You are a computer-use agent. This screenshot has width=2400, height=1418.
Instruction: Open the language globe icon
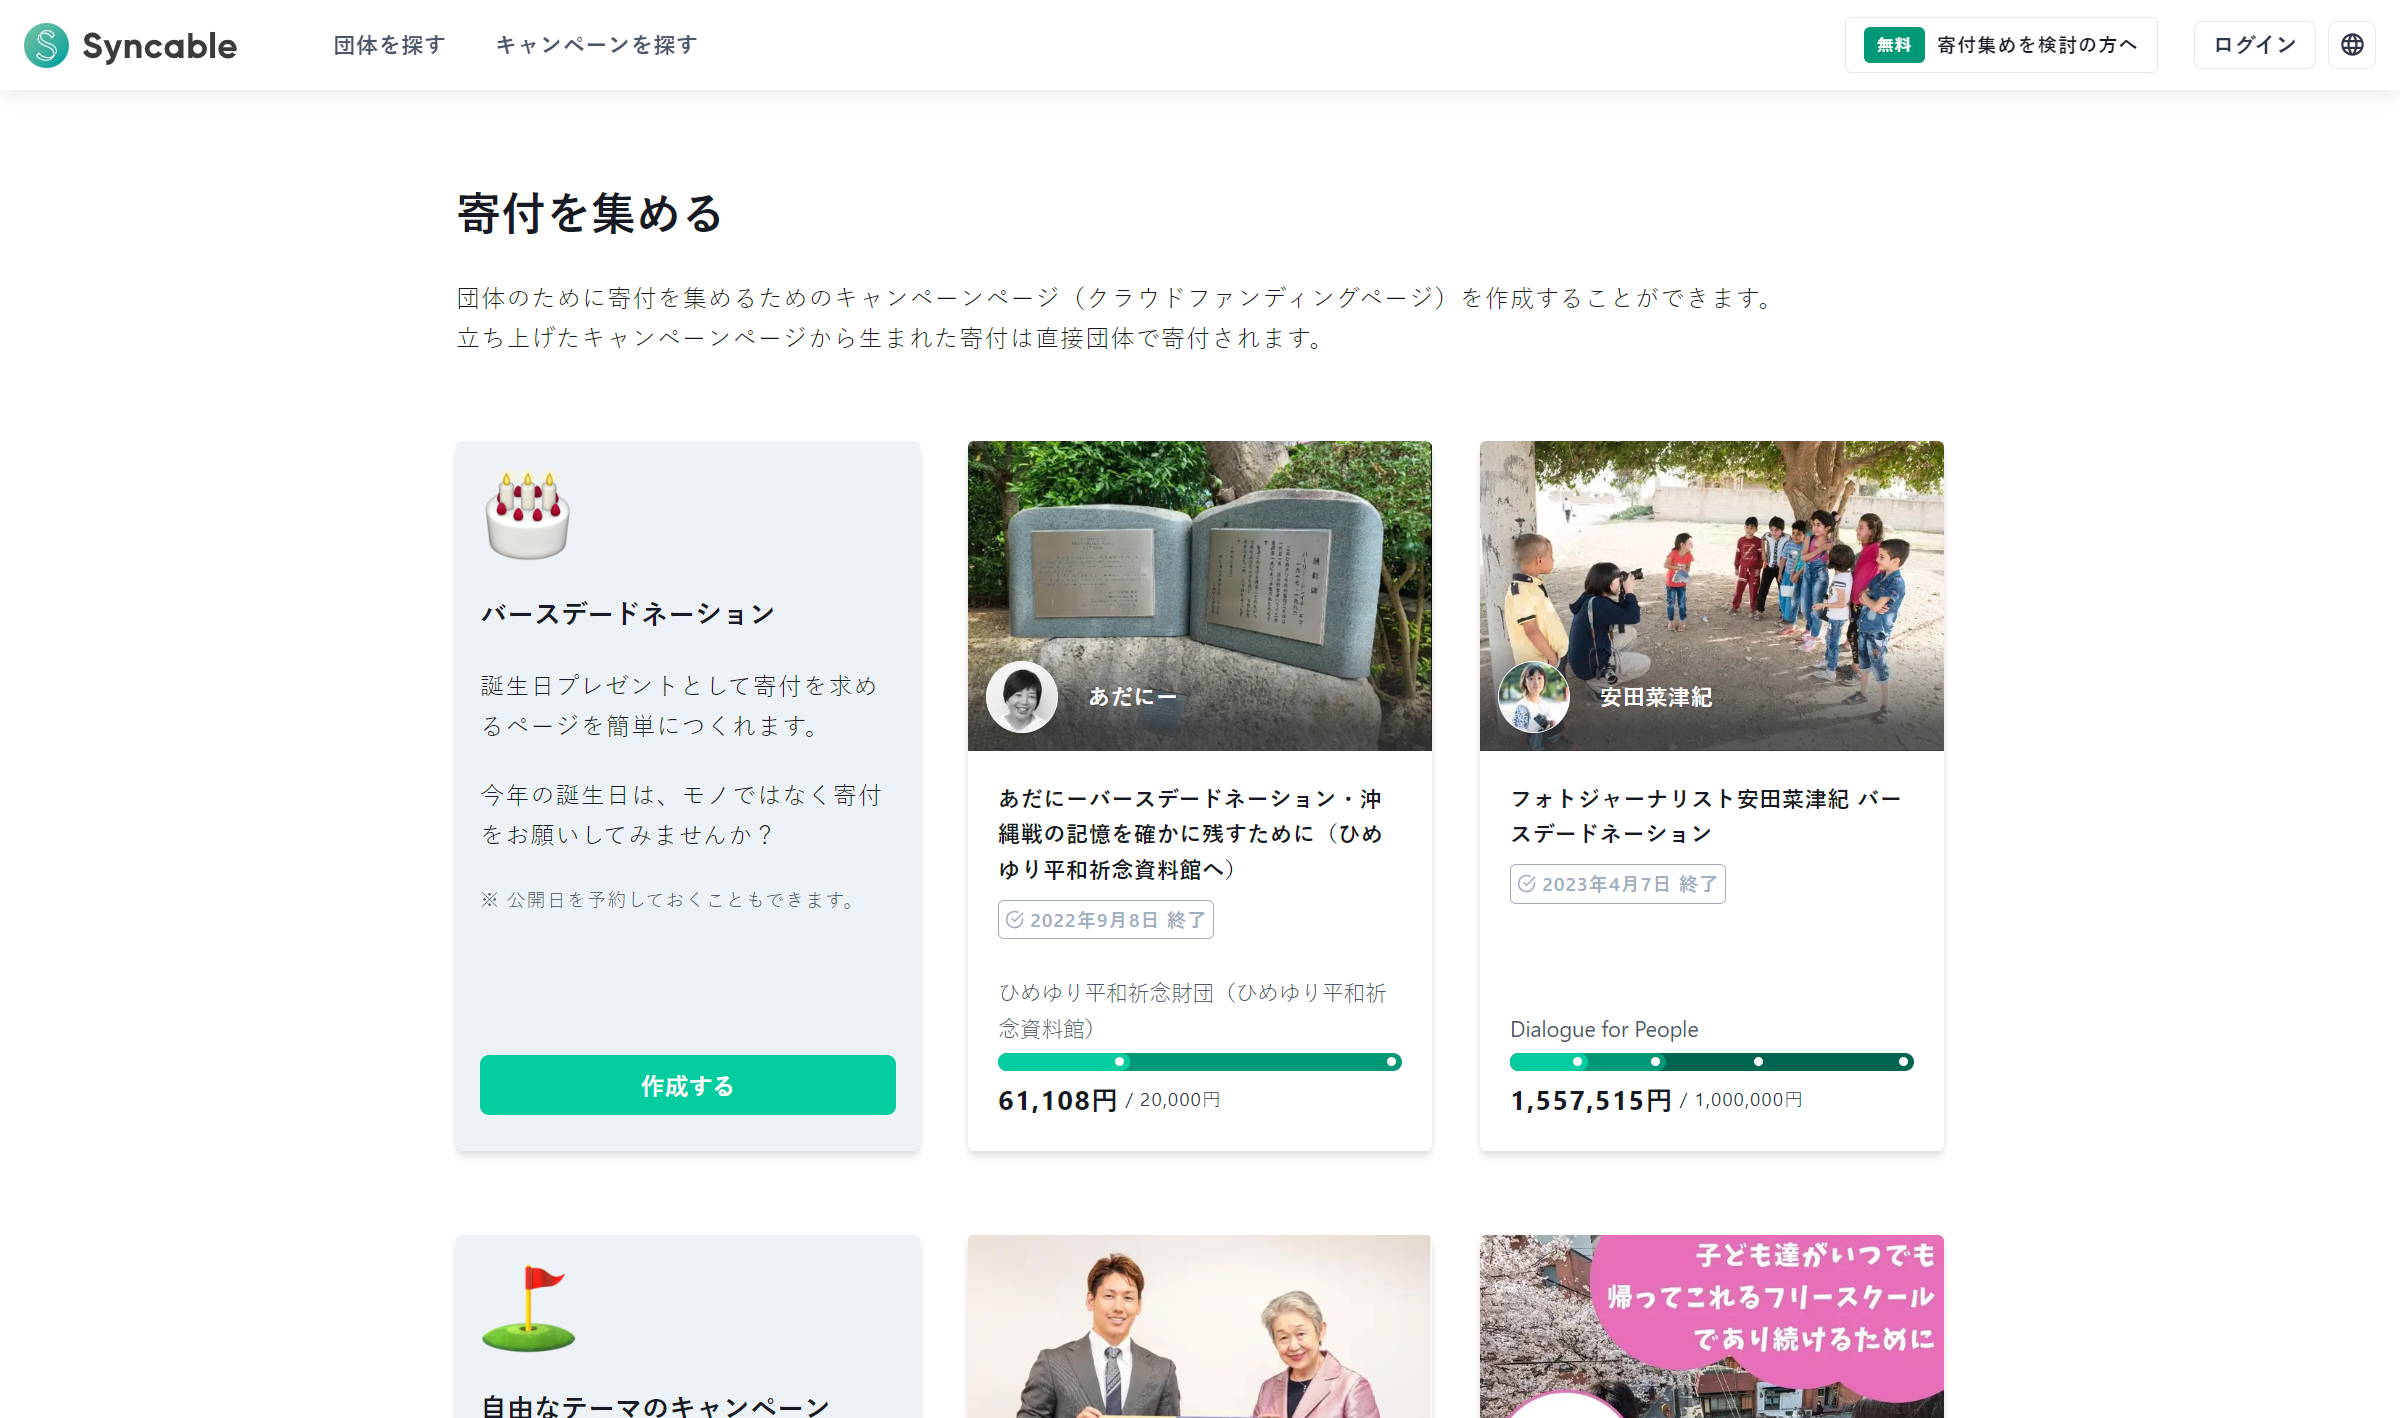[x=2352, y=45]
